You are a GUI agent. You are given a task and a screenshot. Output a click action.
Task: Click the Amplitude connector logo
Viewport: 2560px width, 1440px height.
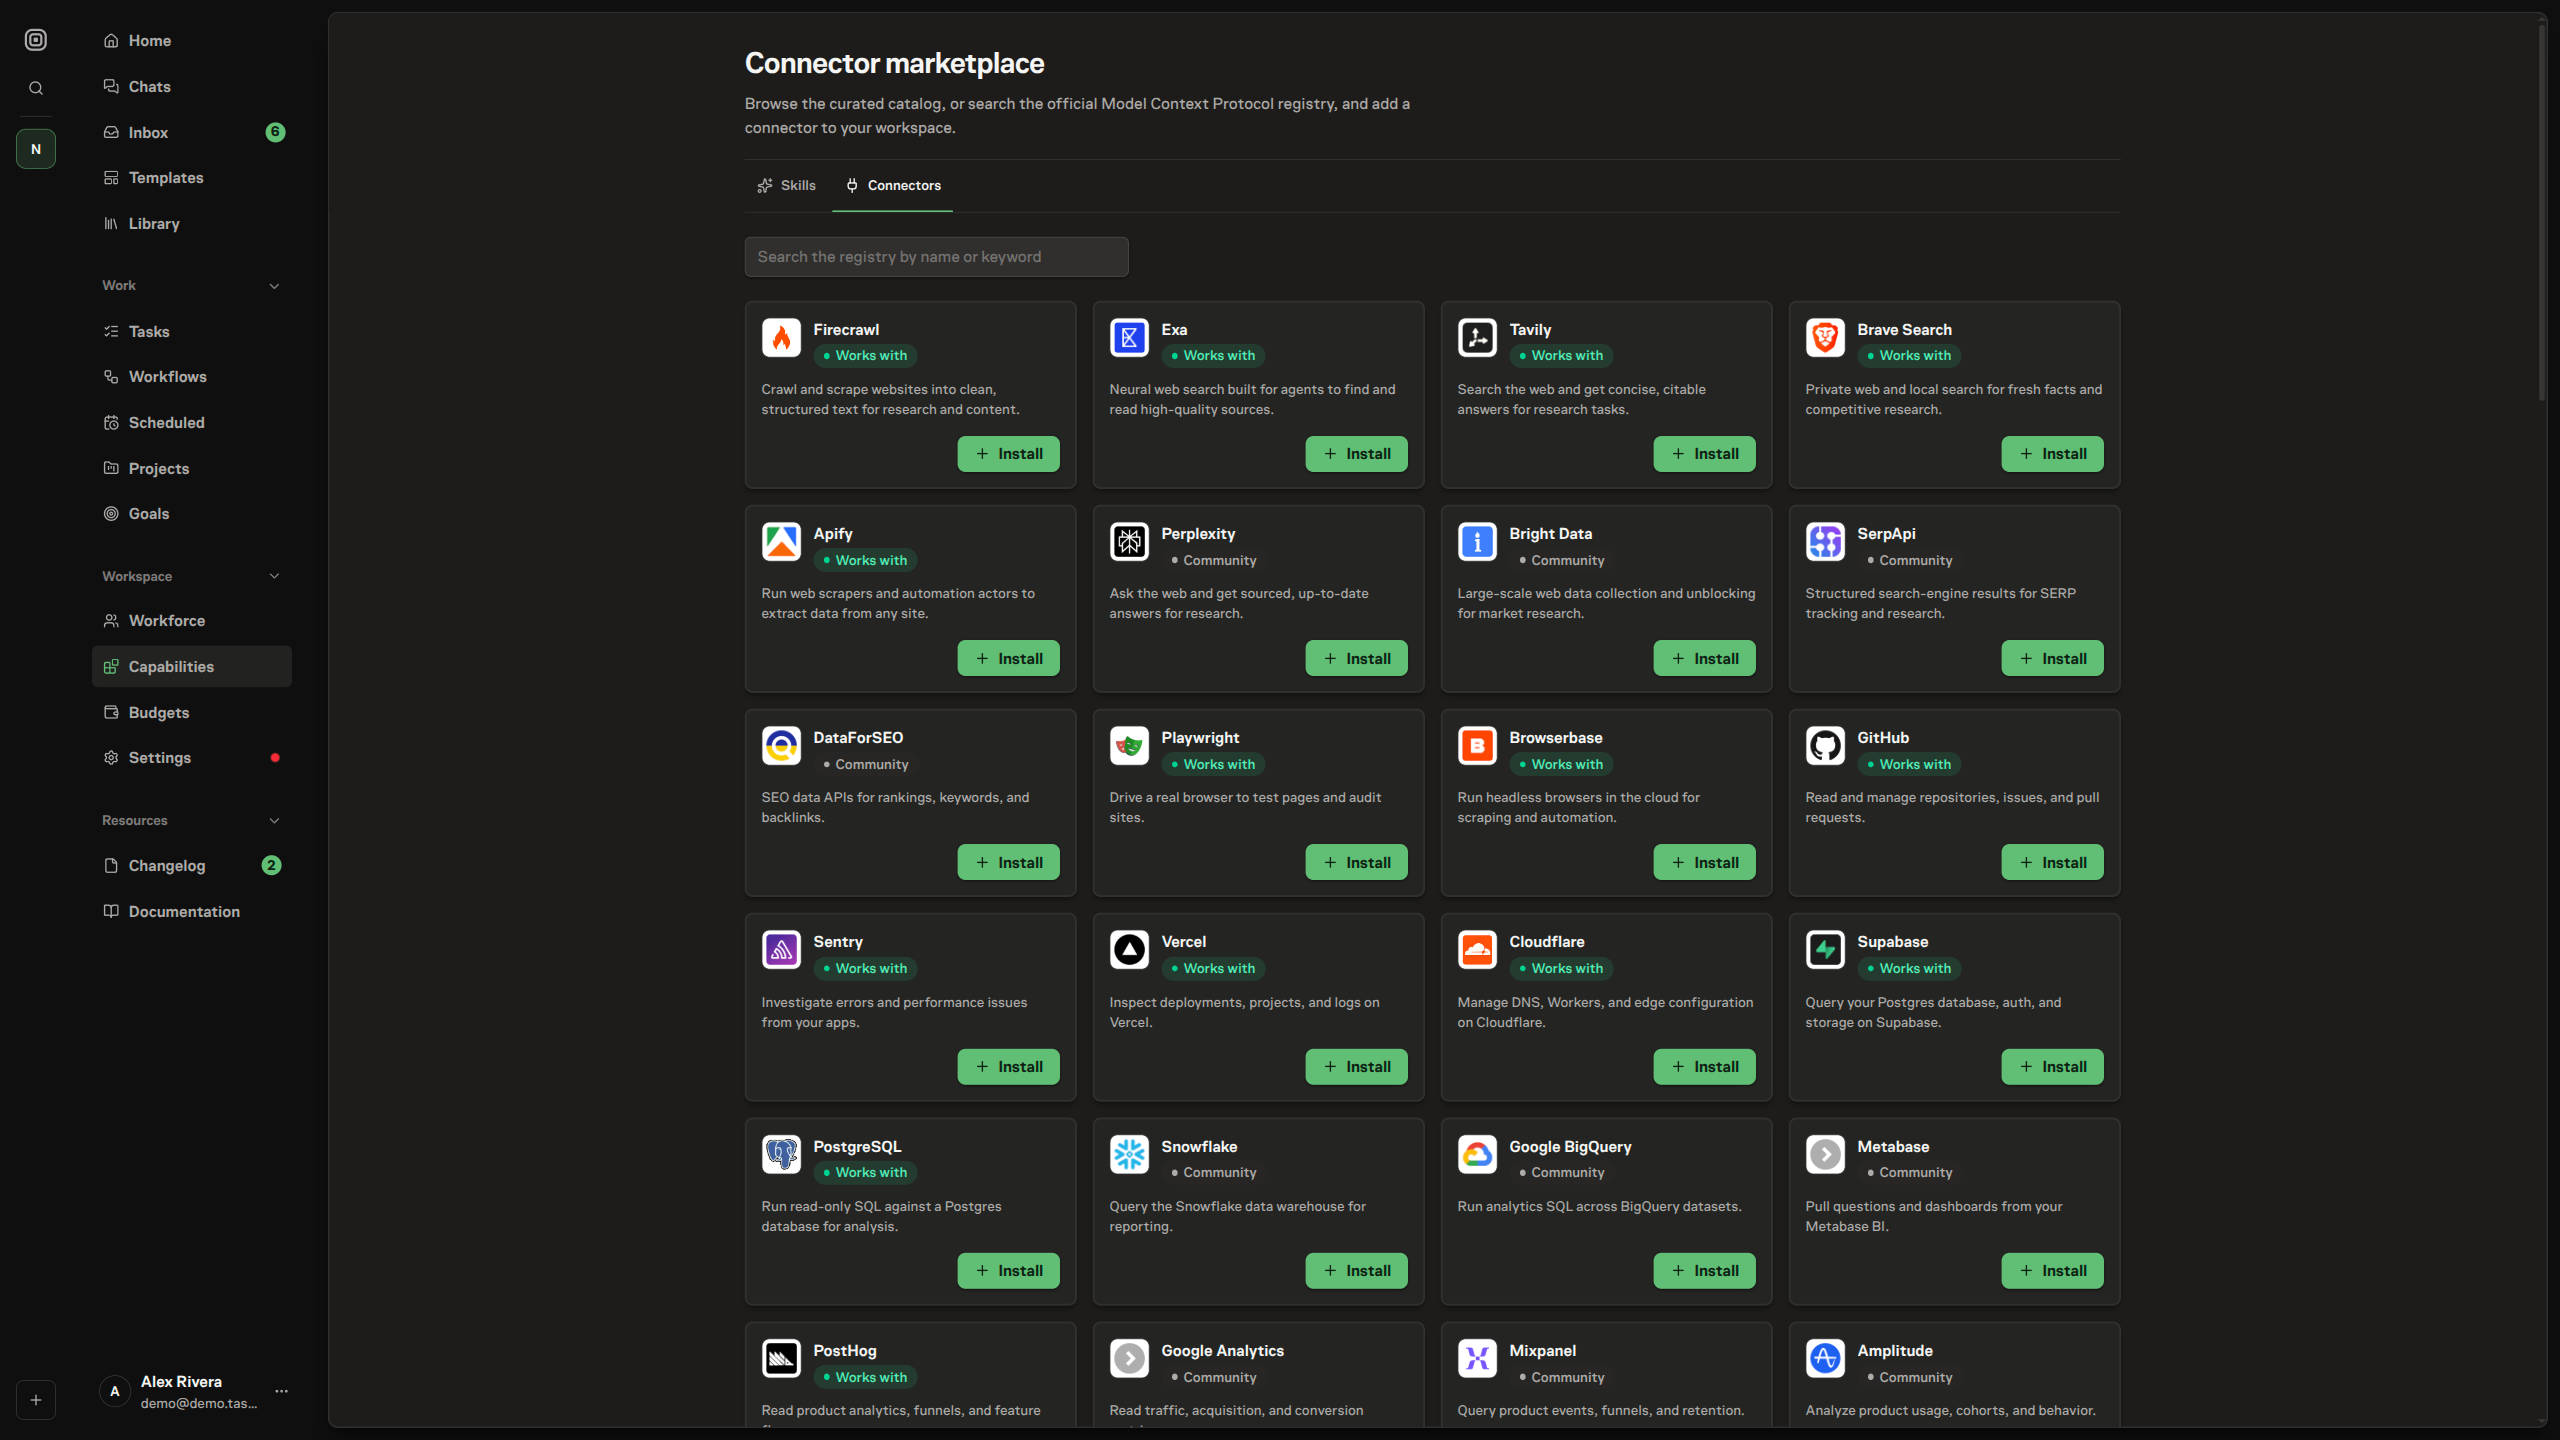pyautogui.click(x=1825, y=1359)
